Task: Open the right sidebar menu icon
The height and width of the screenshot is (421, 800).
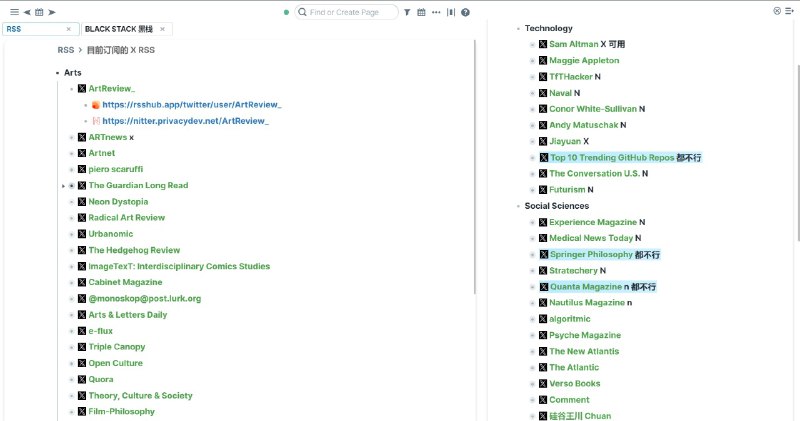Action: pos(789,11)
